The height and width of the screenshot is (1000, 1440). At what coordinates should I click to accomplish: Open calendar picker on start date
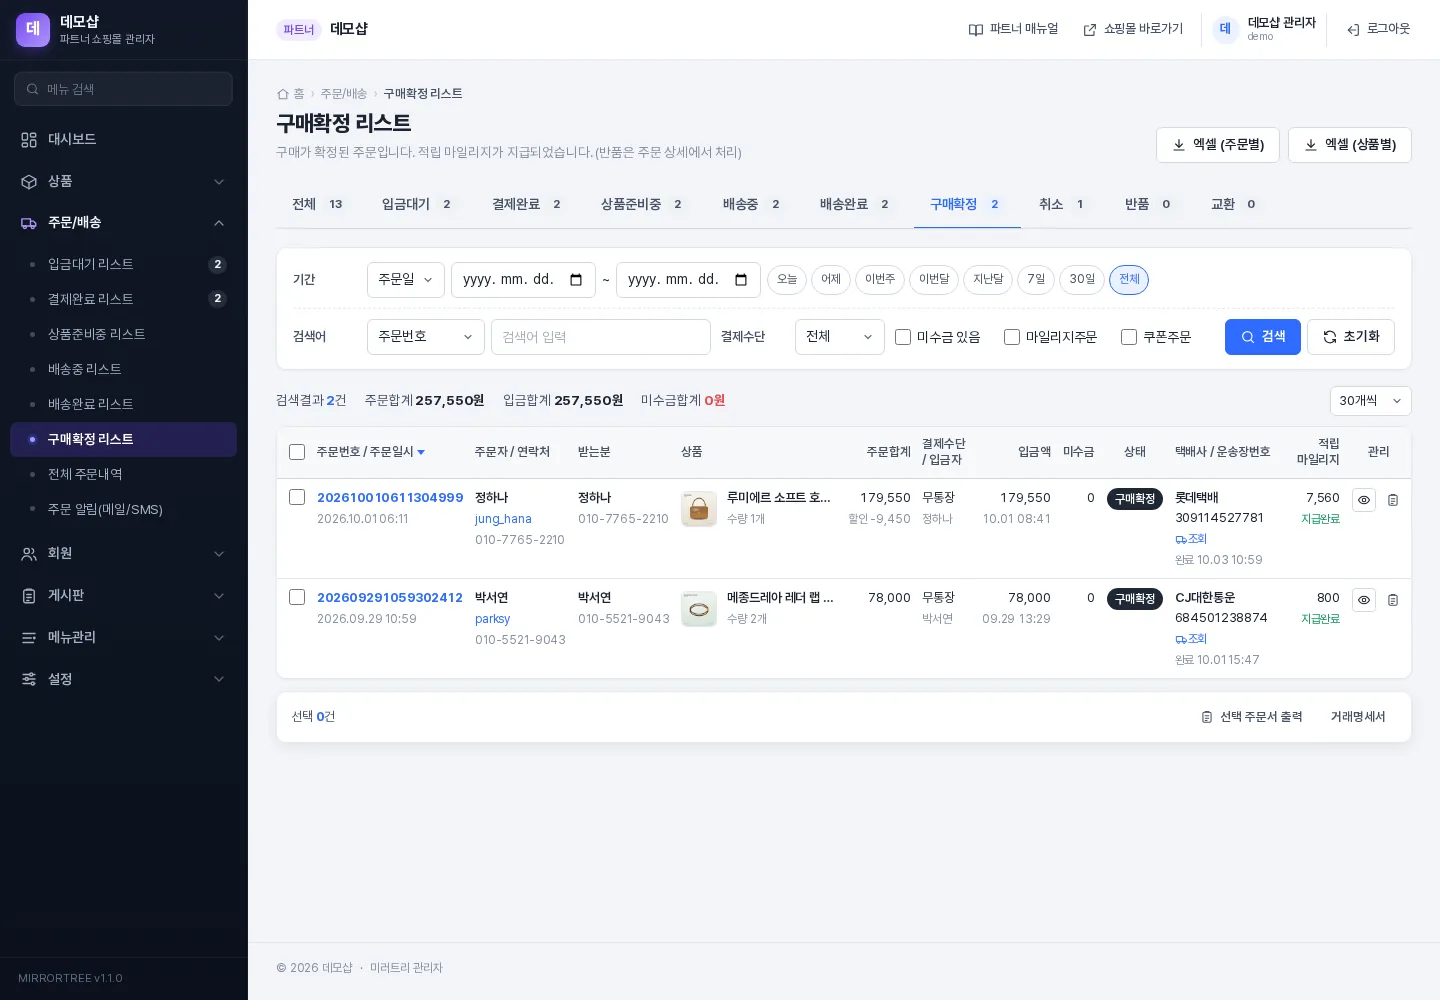pos(576,280)
